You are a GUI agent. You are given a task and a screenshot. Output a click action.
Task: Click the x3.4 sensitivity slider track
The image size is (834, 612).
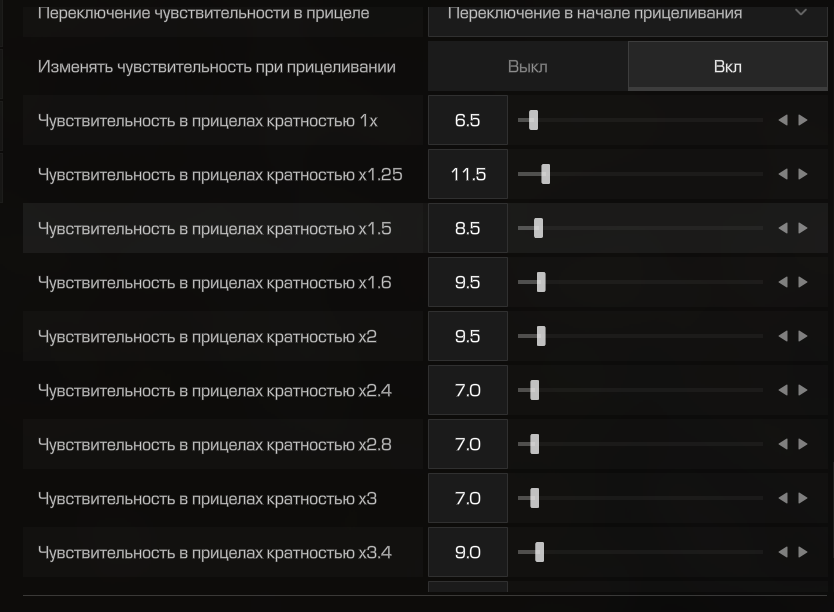pyautogui.click(x=650, y=552)
